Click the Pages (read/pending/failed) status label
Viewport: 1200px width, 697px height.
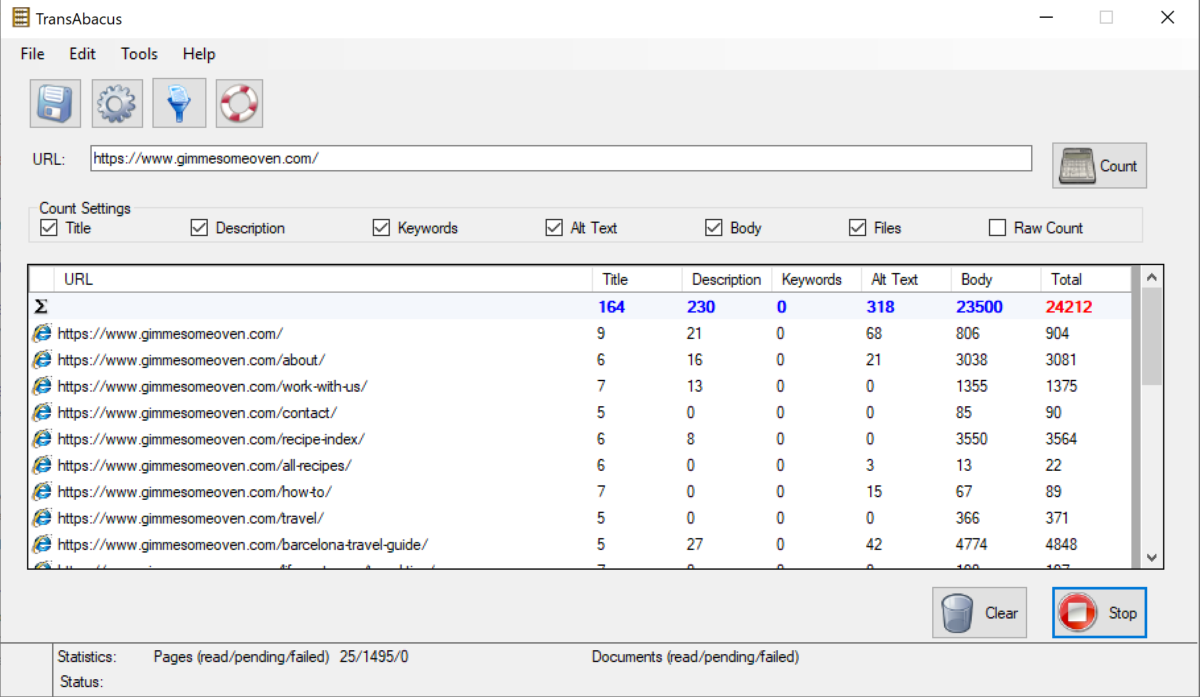241,657
